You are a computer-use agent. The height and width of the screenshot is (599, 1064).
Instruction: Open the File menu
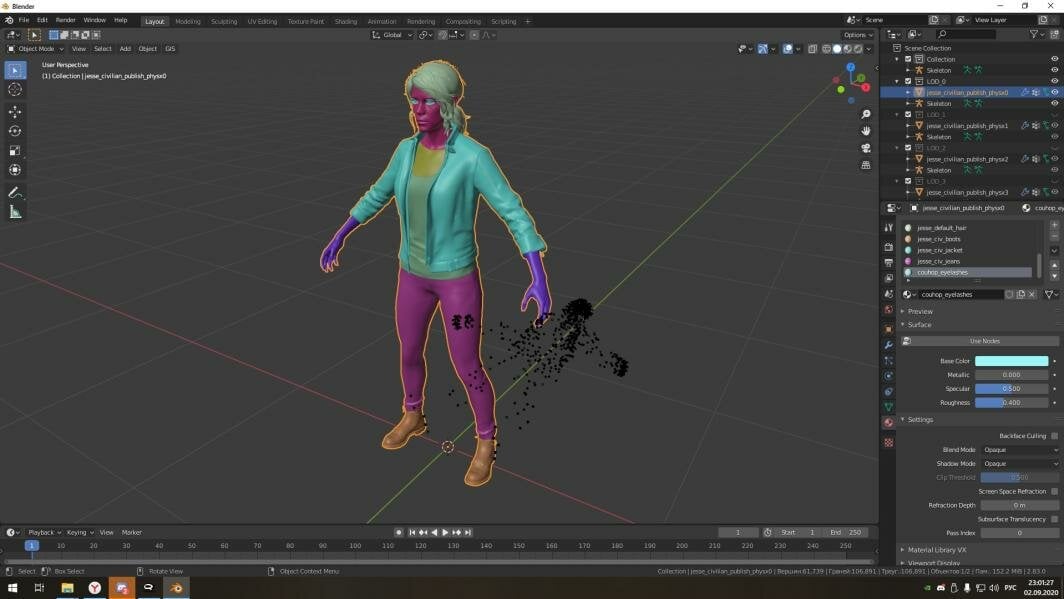(x=24, y=20)
